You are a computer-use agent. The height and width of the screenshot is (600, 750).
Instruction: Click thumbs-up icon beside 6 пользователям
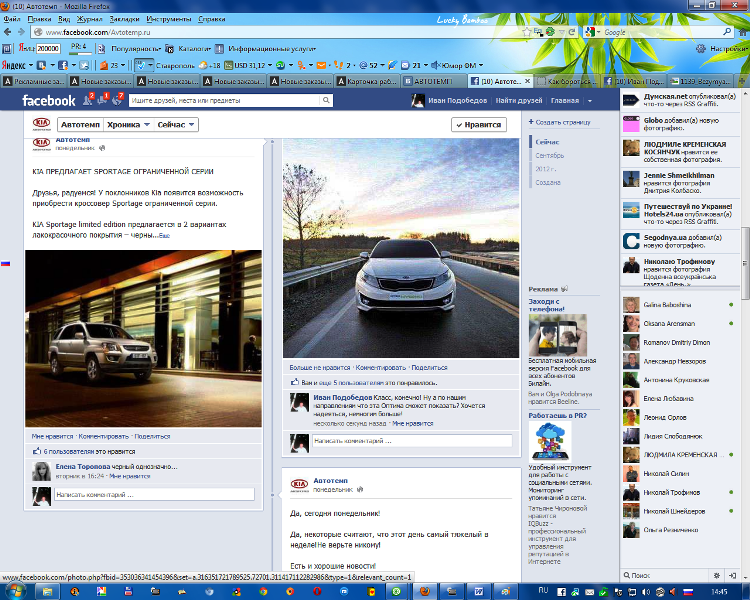tap(36, 451)
